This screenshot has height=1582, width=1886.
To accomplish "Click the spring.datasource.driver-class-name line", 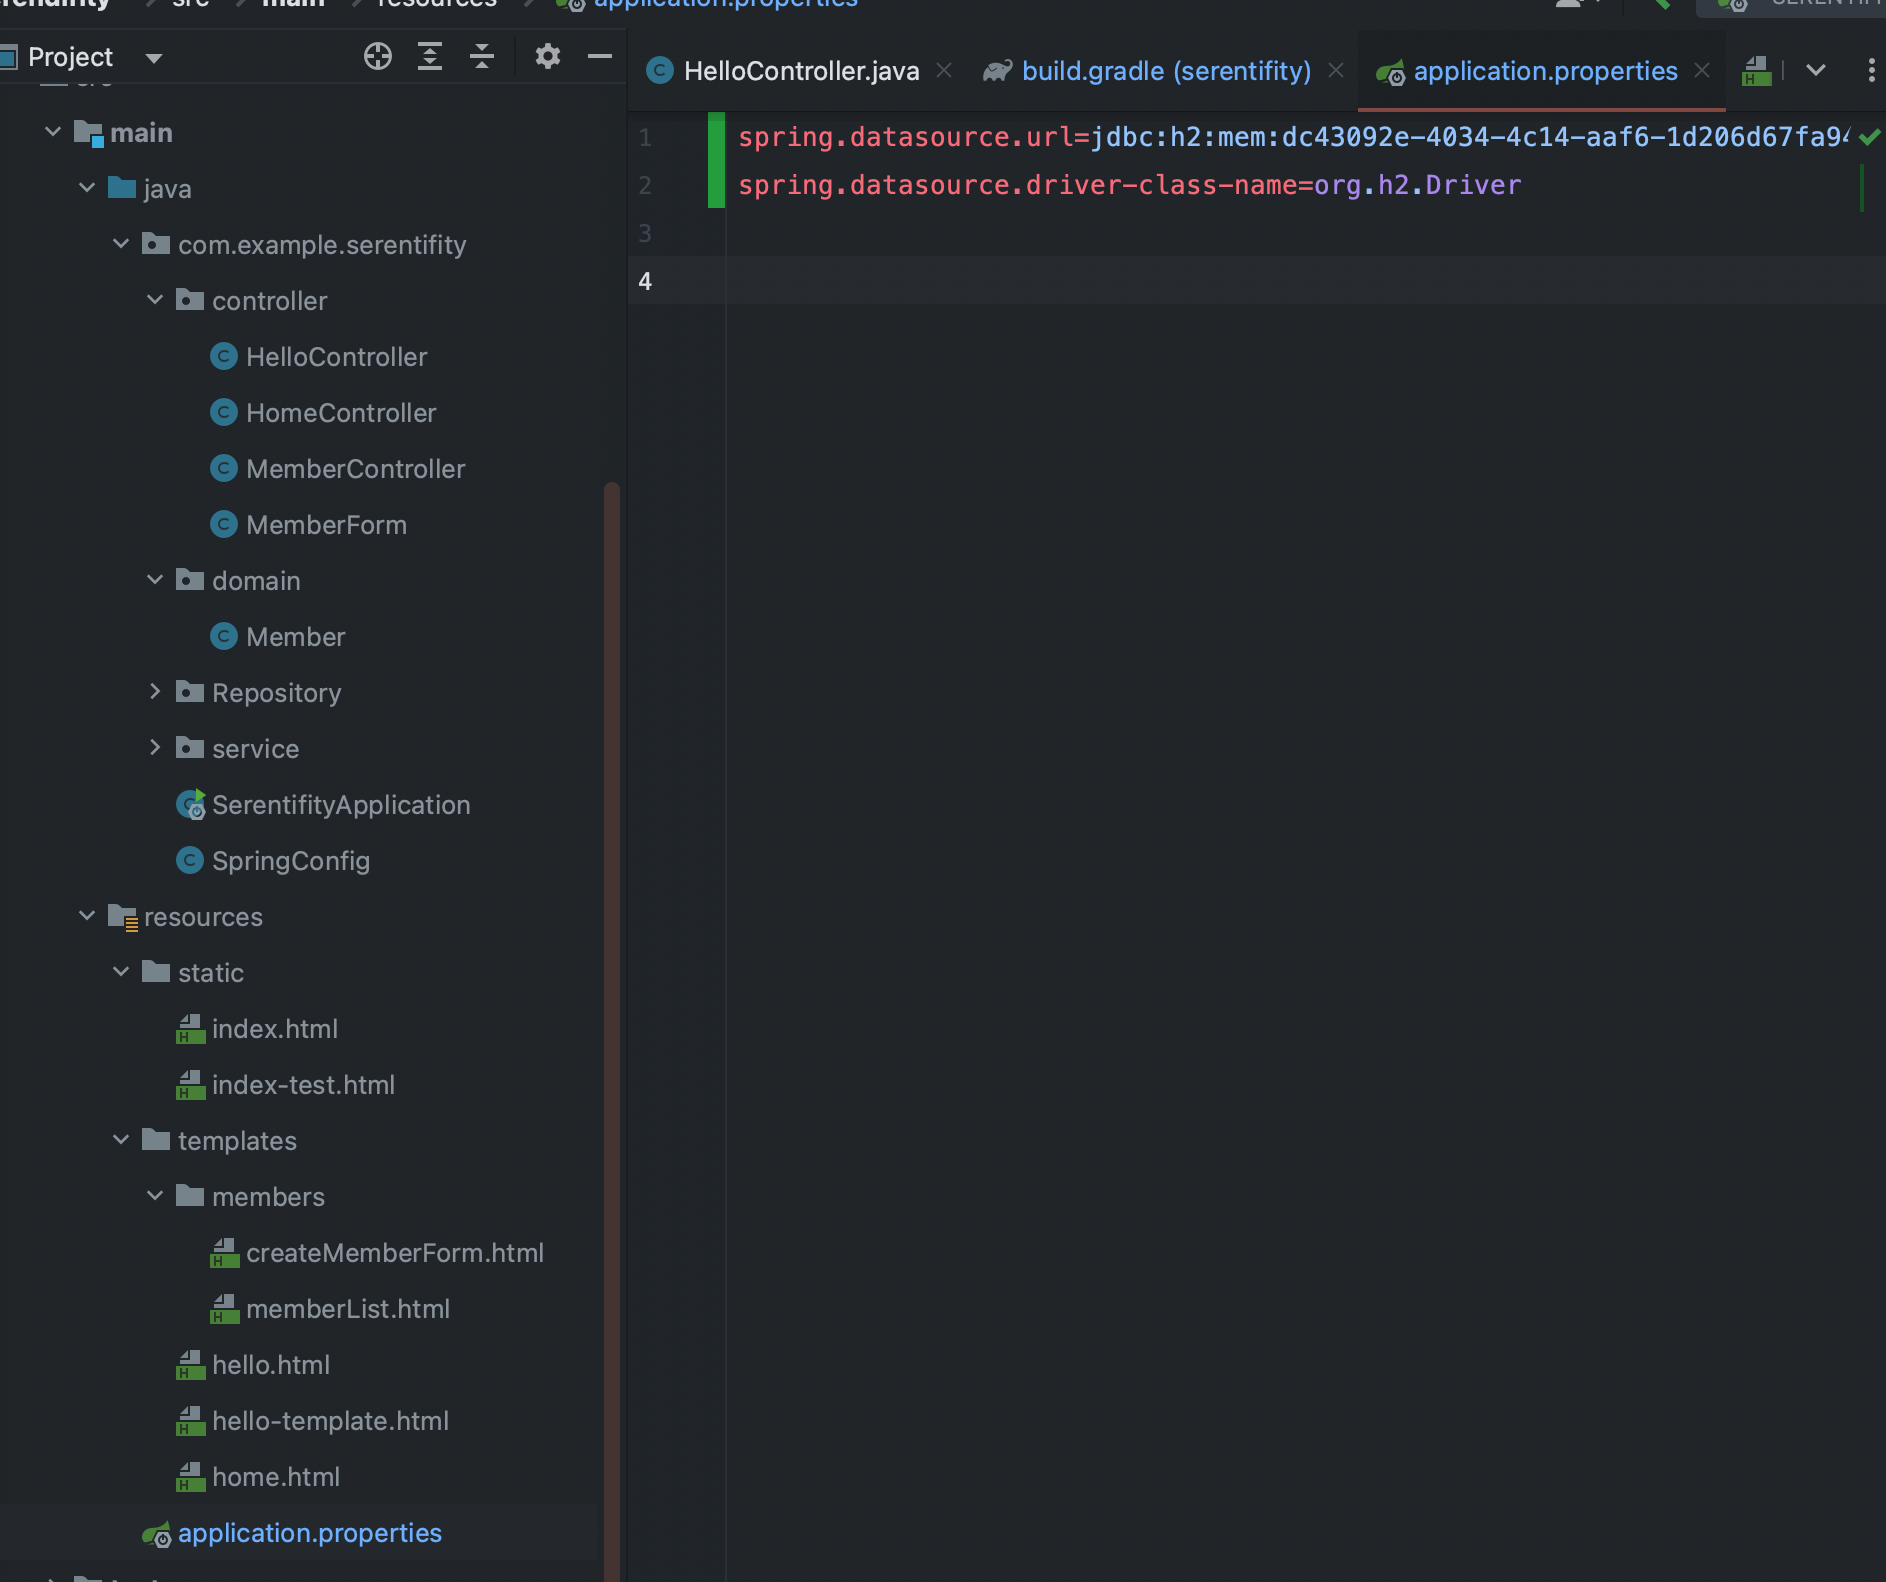I will 1129,185.
